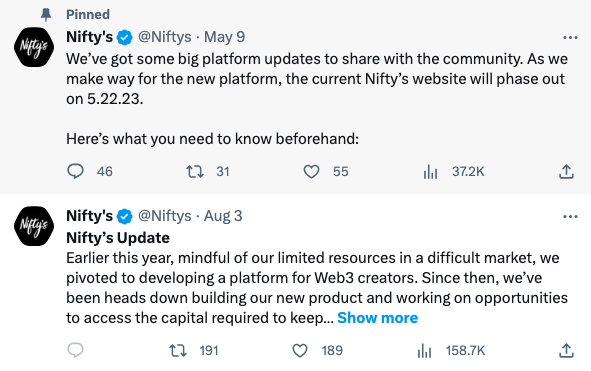591x371 pixels.
Task: Open more options on the Aug 3 tweet
Action: tap(570, 216)
